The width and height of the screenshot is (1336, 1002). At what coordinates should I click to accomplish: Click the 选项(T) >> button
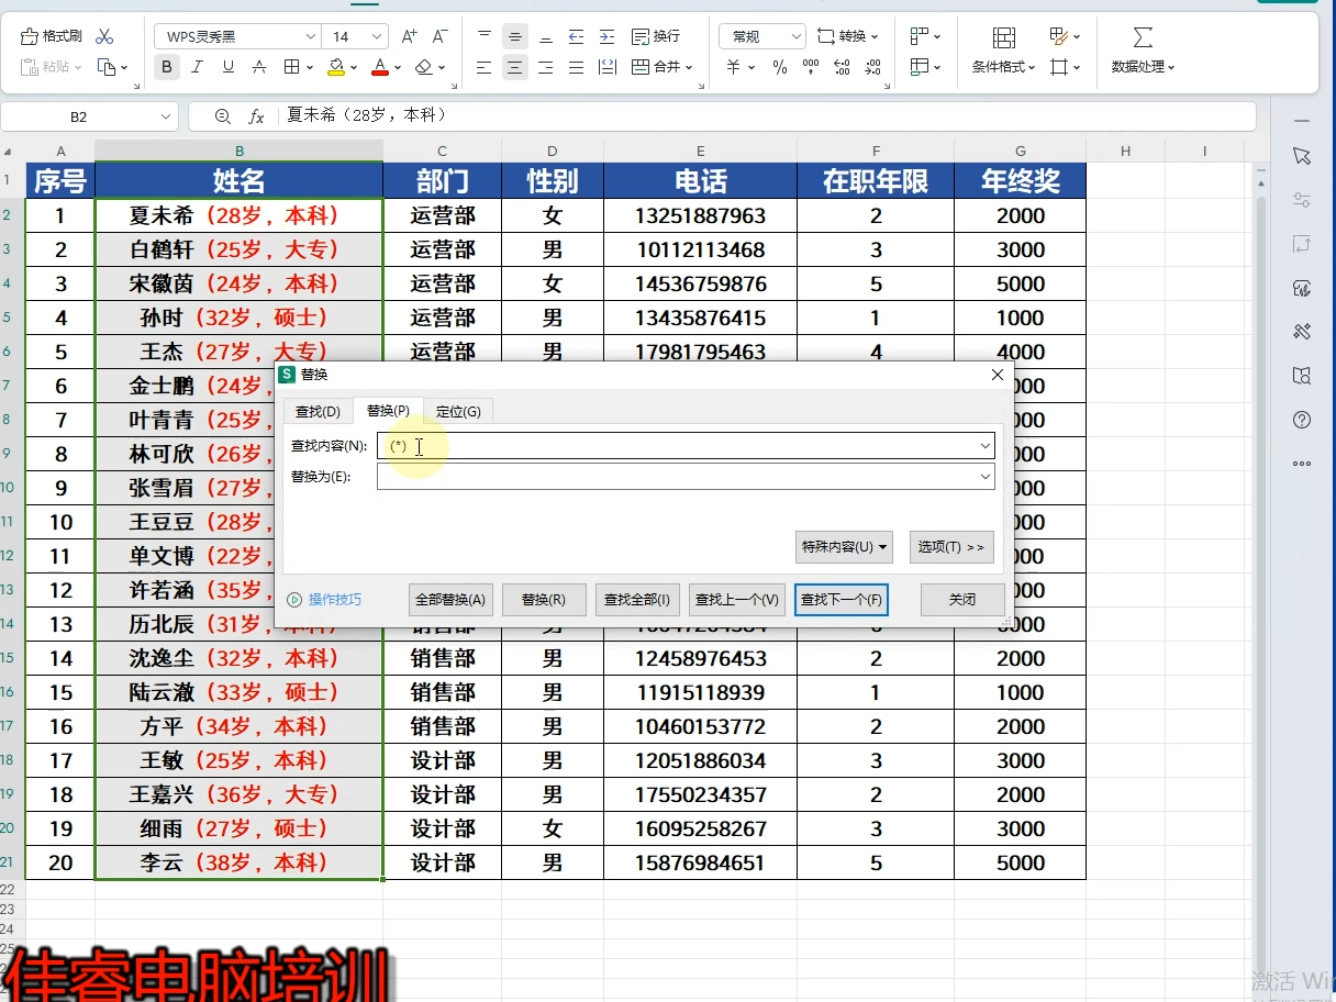tap(951, 547)
